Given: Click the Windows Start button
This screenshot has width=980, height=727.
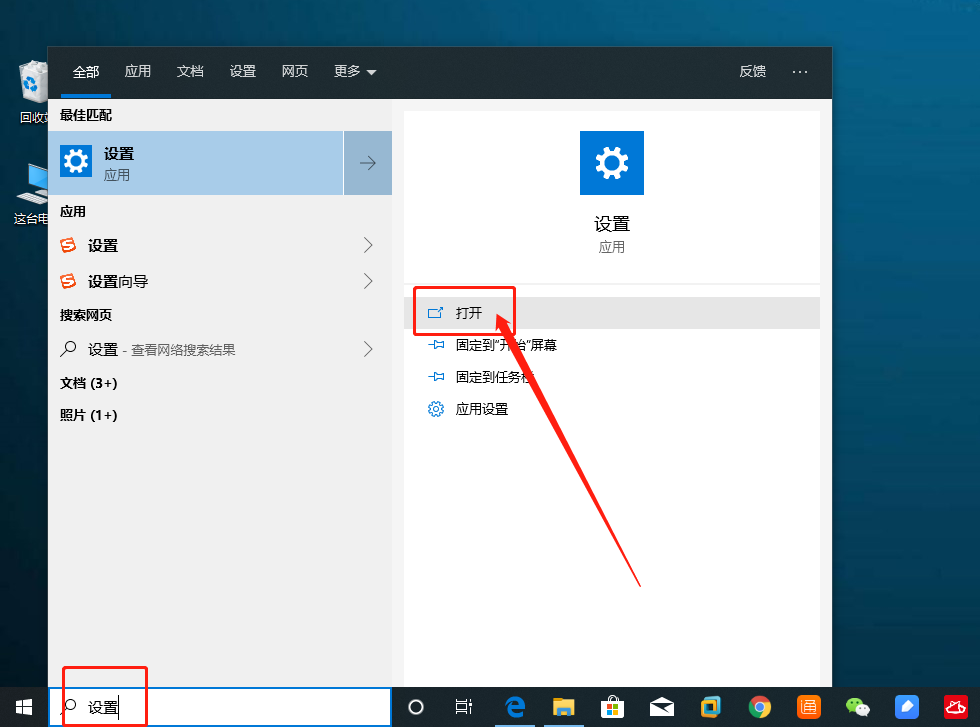Looking at the screenshot, I should [x=24, y=707].
